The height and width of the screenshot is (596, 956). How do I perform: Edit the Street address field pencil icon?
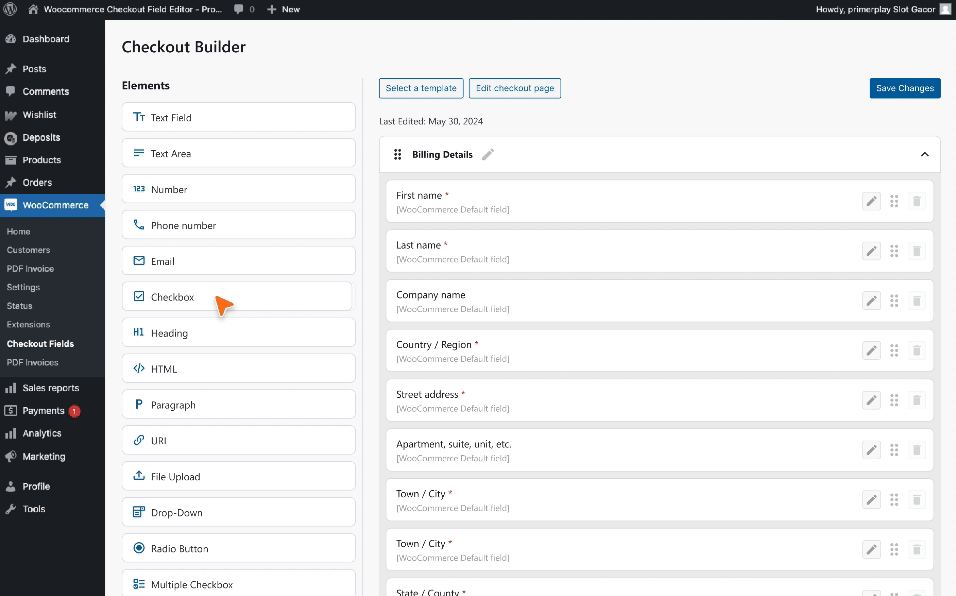click(x=872, y=400)
